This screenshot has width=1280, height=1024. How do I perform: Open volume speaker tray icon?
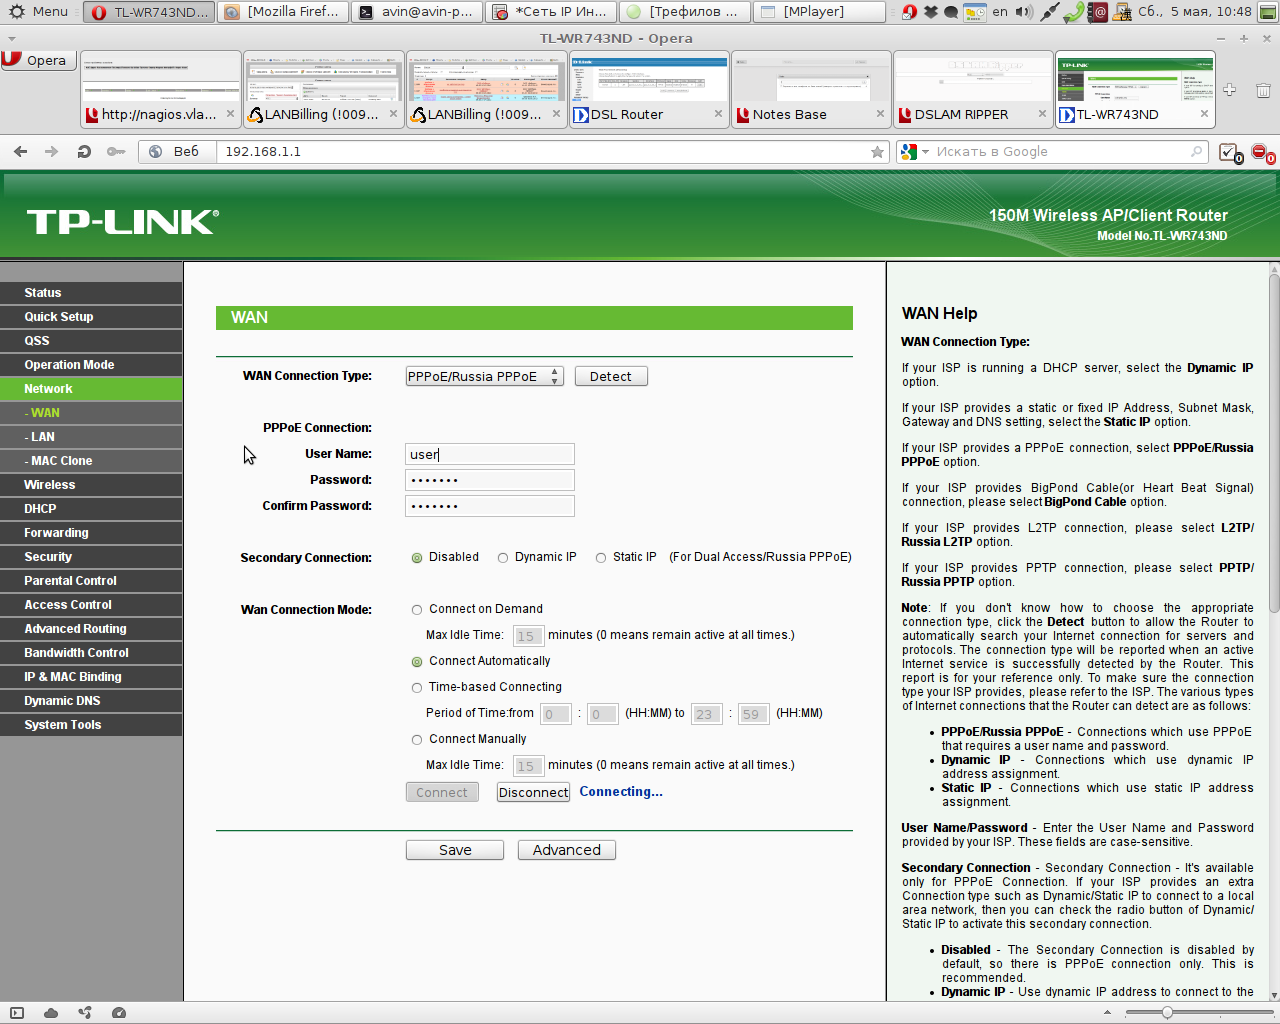[1024, 12]
